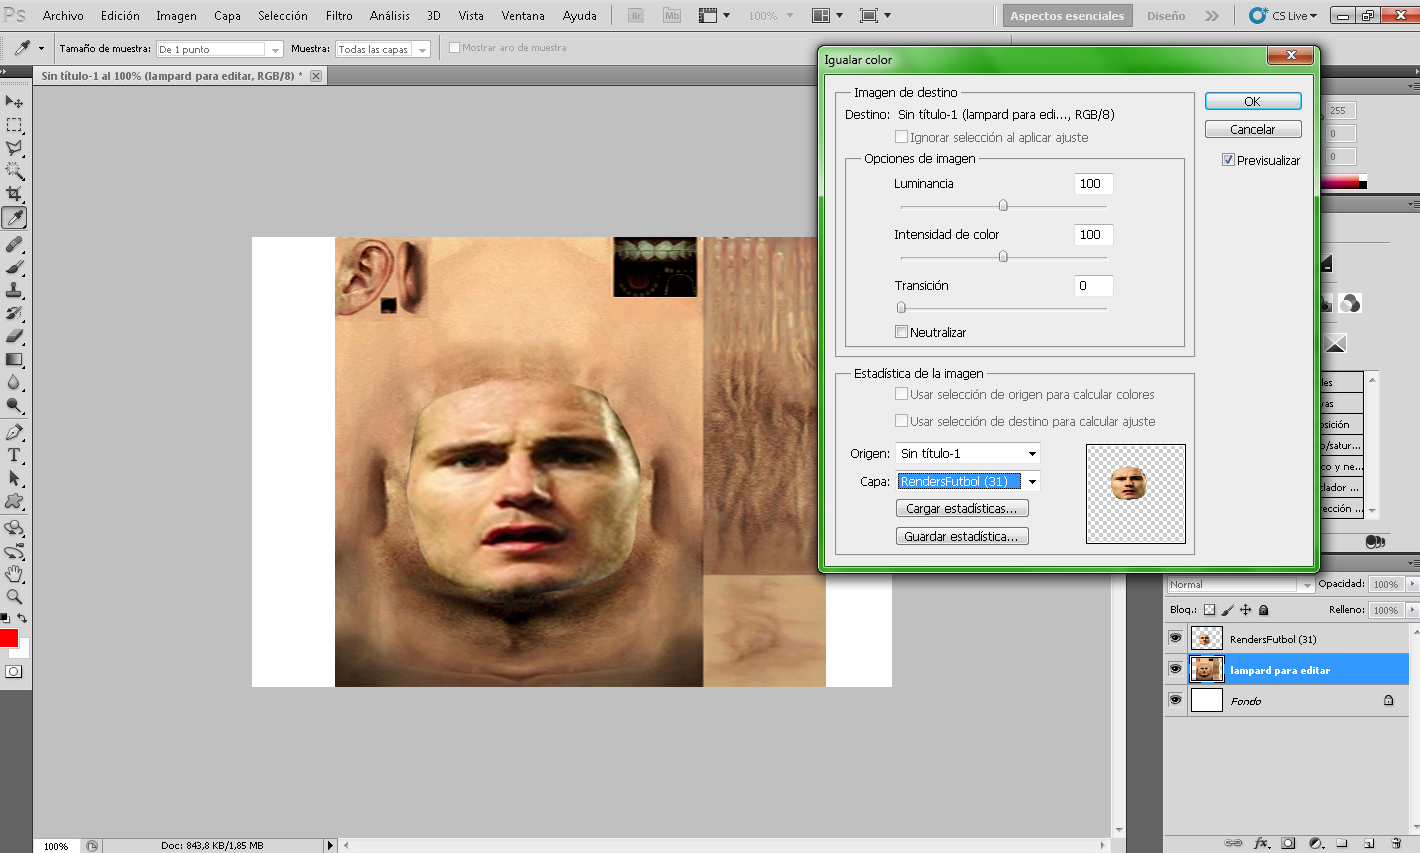Create a new group folder icon
This screenshot has width=1420, height=853.
1342,843
